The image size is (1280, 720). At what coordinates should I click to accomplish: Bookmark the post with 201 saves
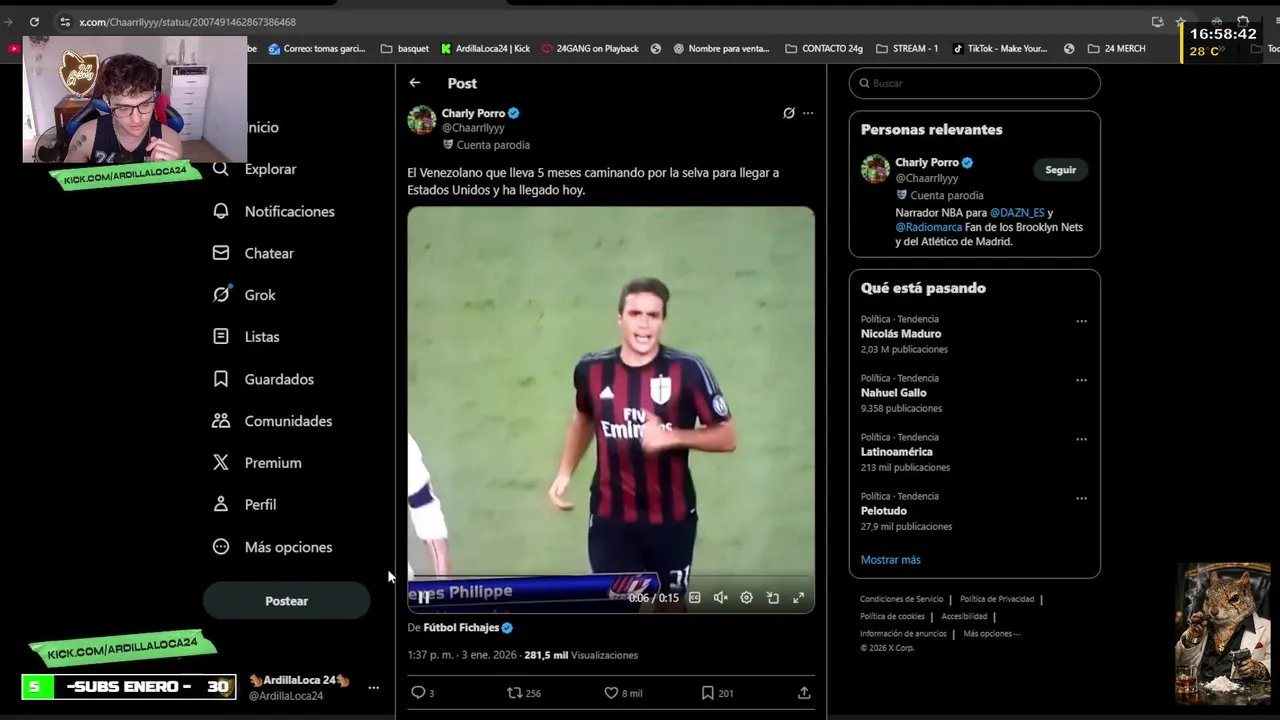[x=717, y=692]
